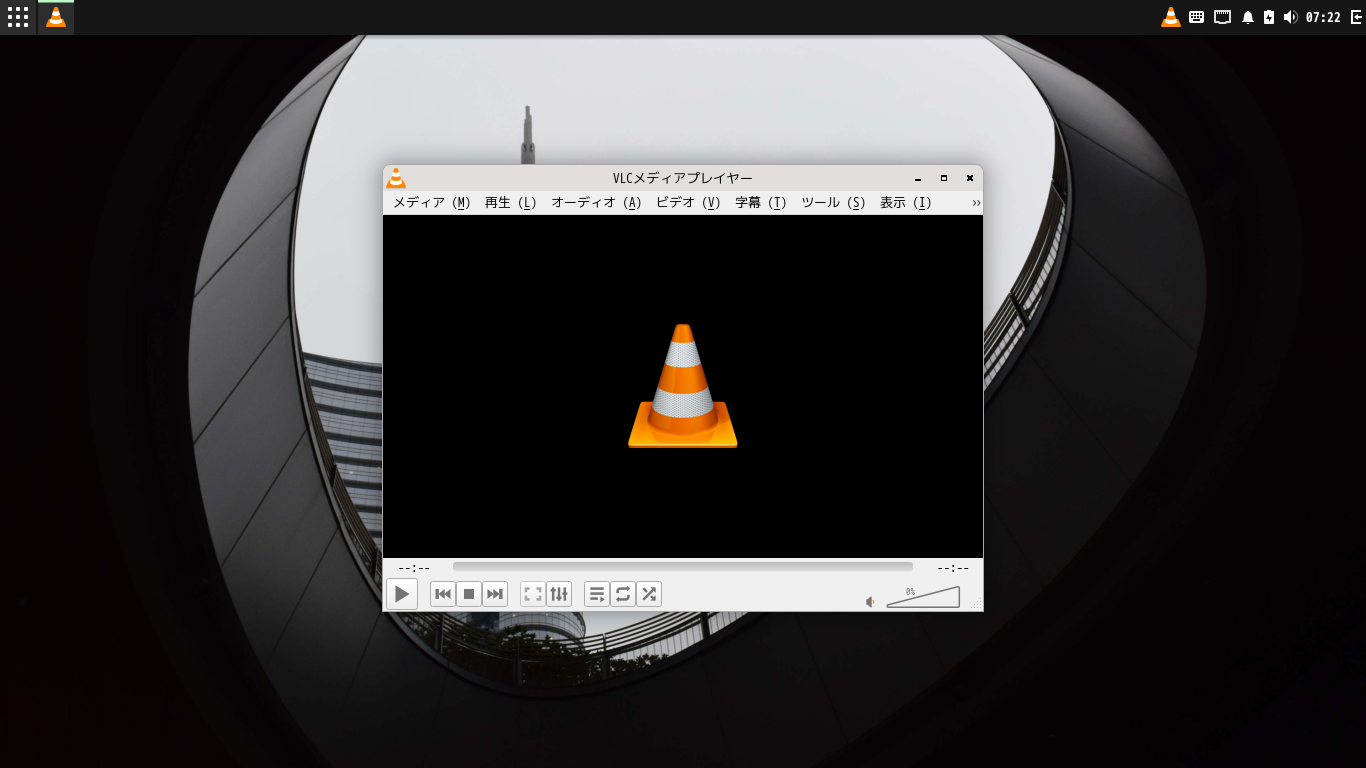Close the VLC media player window
The image size is (1366, 768).
(x=969, y=178)
